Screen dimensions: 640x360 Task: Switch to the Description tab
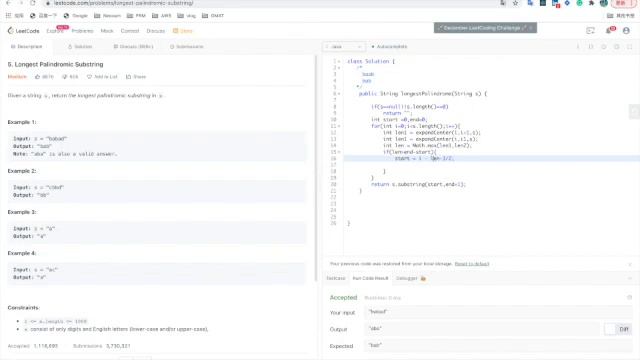pos(27,47)
